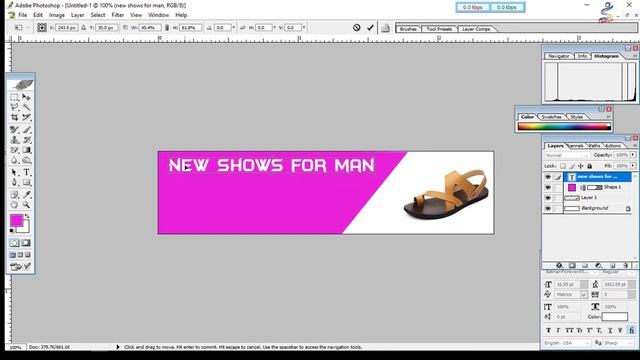Select the Gradient tool

tap(27, 150)
